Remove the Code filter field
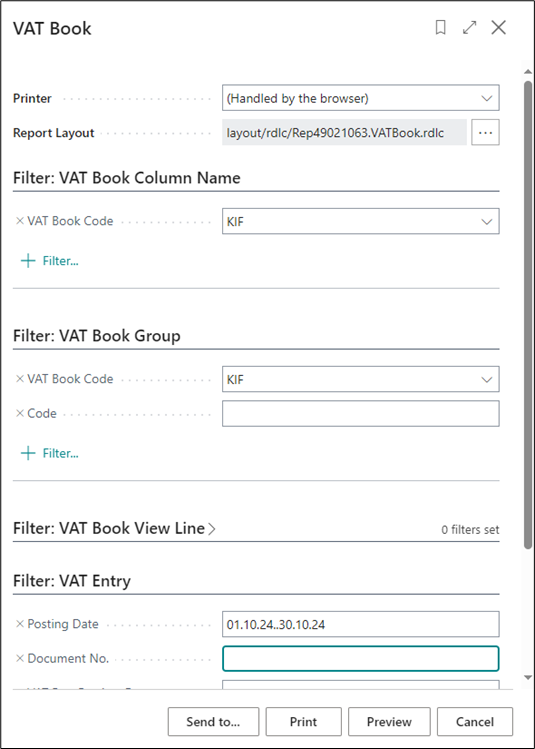This screenshot has width=535, height=749. [x=20, y=413]
